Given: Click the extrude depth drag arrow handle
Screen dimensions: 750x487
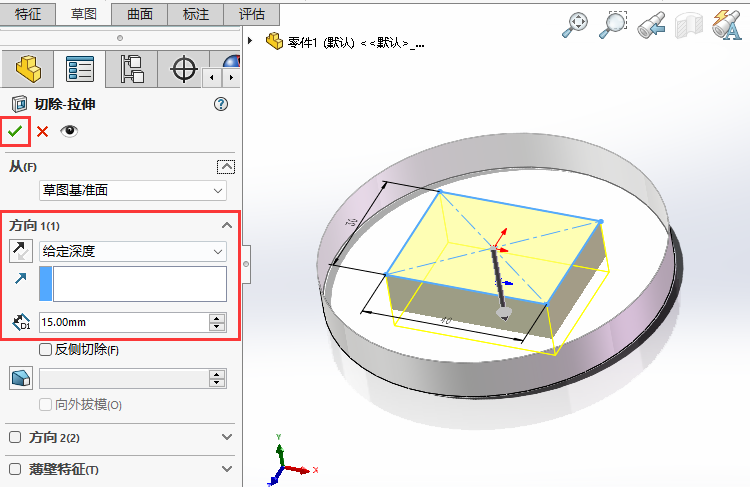Looking at the screenshot, I should pyautogui.click(x=504, y=314).
